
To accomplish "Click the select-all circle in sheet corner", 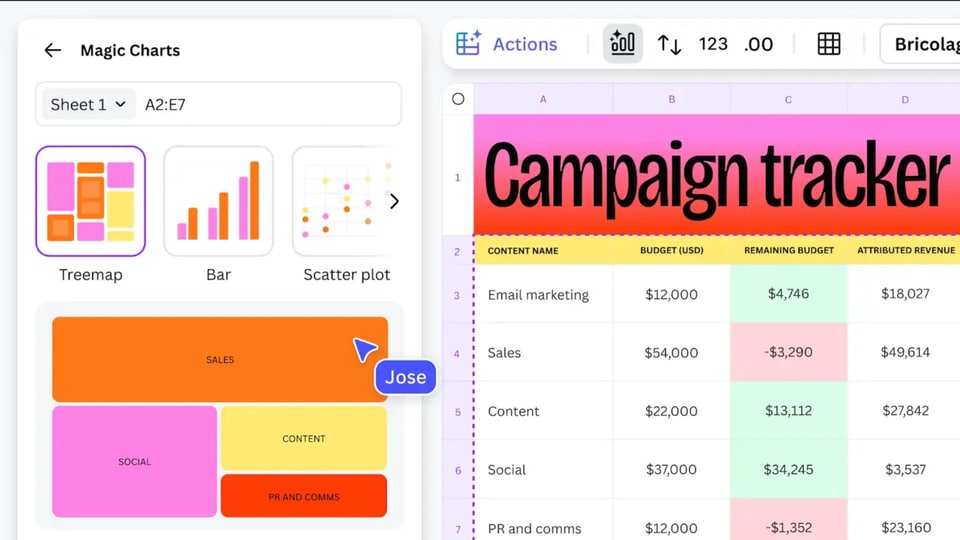I will pyautogui.click(x=458, y=99).
